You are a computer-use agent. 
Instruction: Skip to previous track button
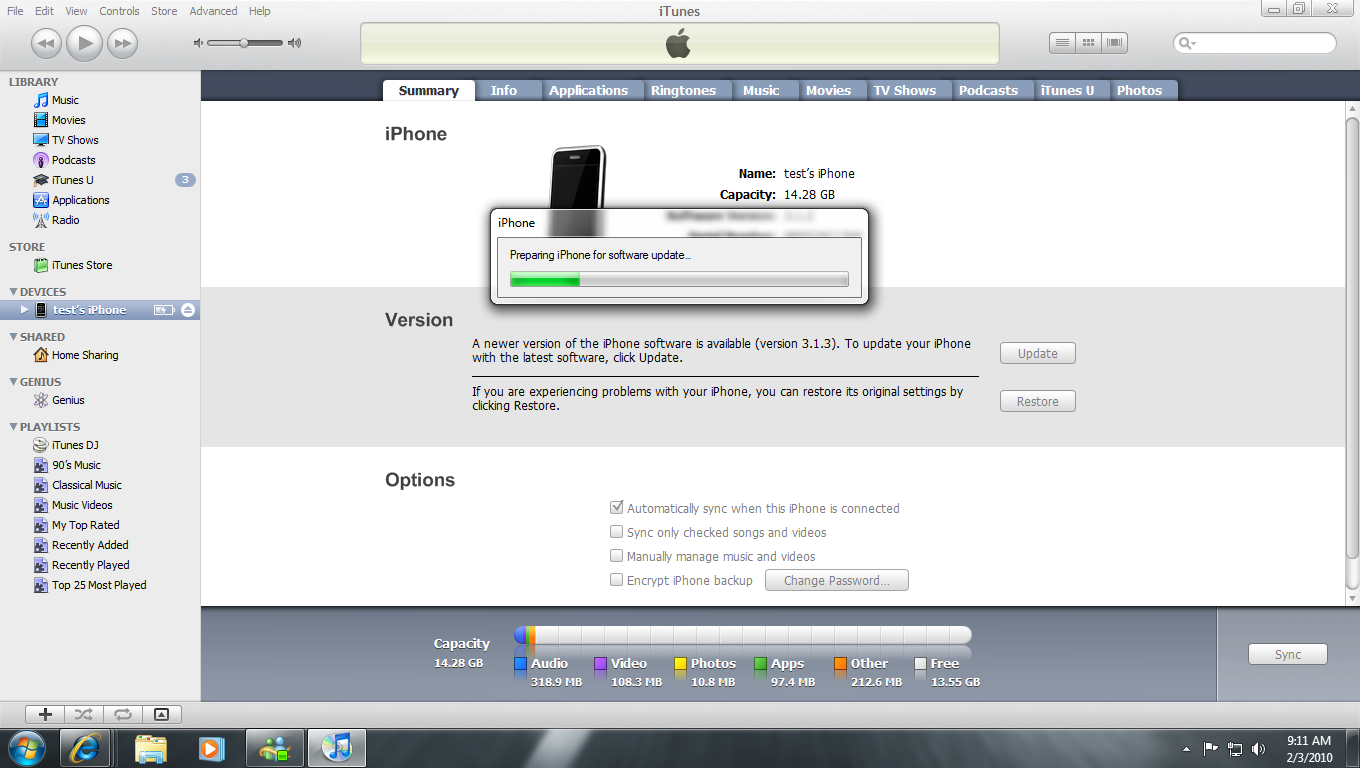46,43
